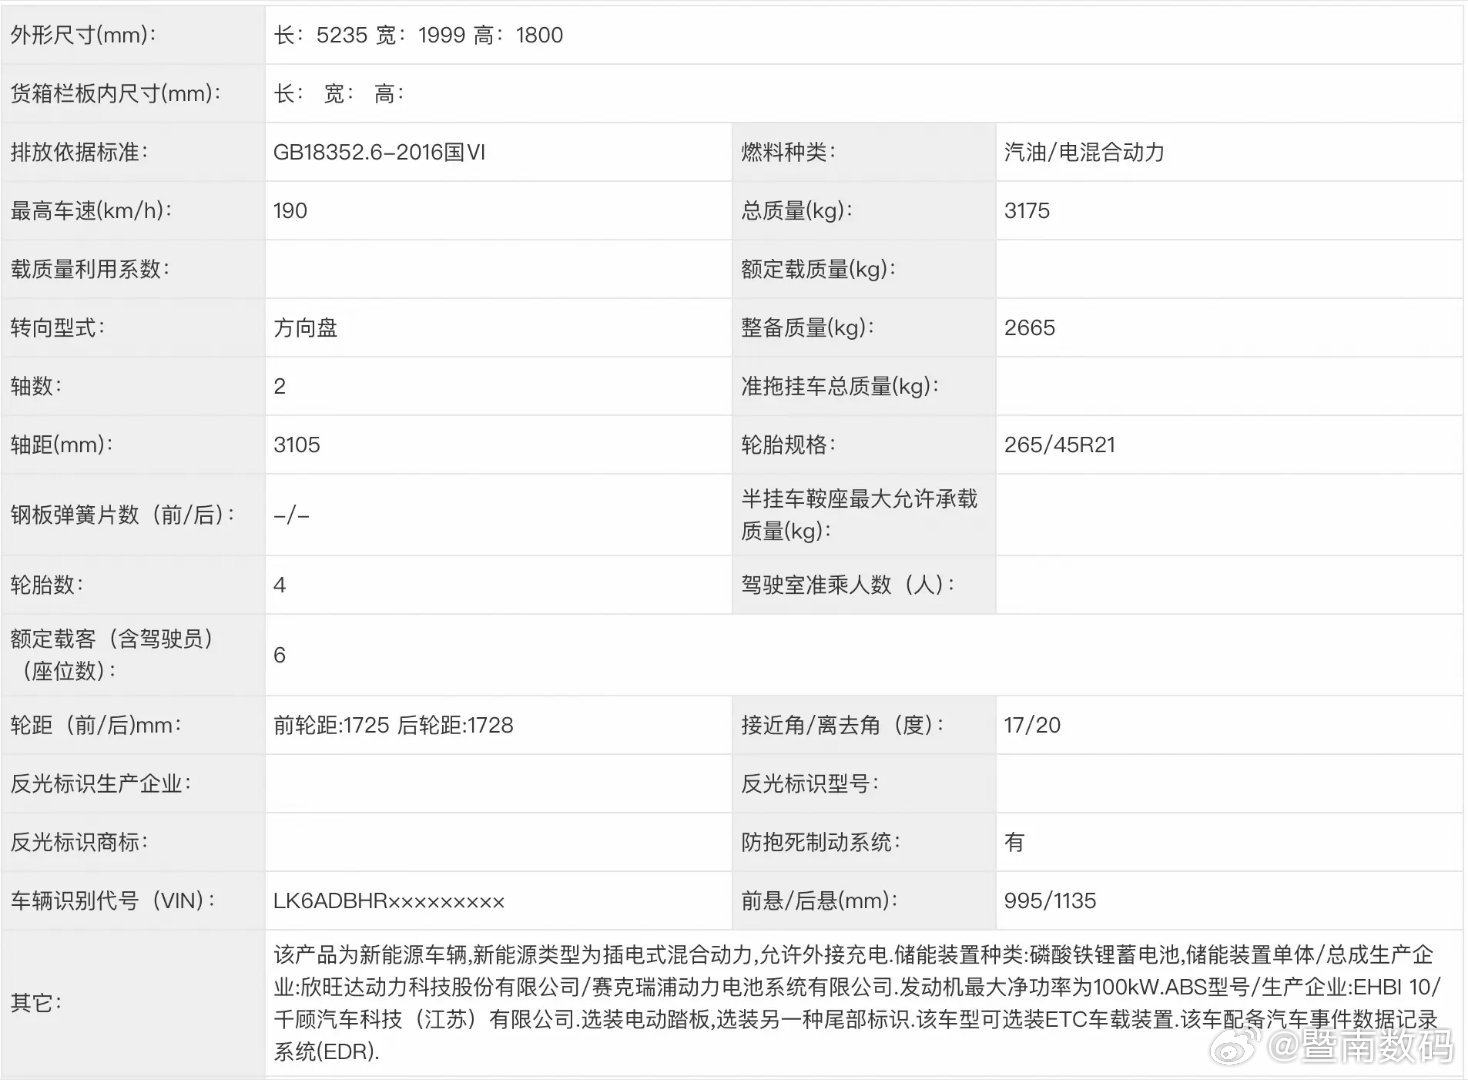Click the 驾驶室准乘人数(人) label
The width and height of the screenshot is (1468, 1080).
(x=848, y=585)
